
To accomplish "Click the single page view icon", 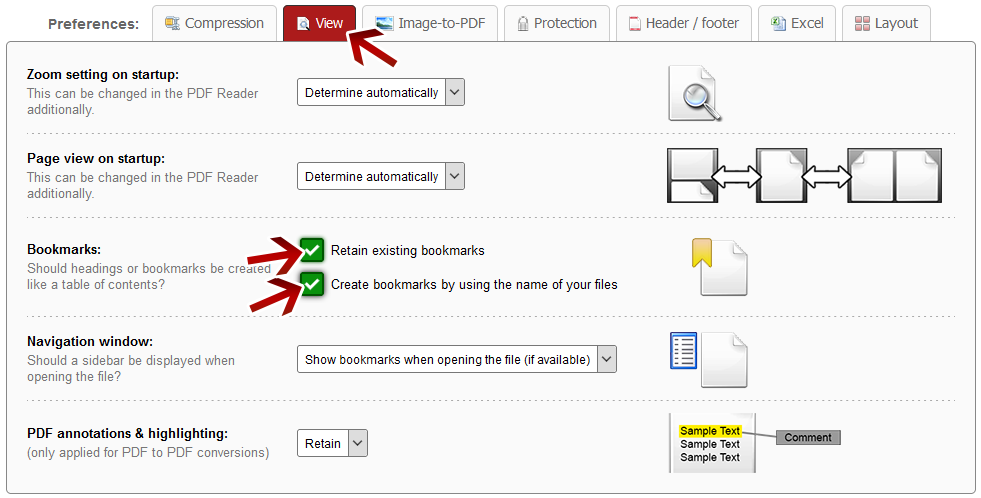I will (x=781, y=176).
